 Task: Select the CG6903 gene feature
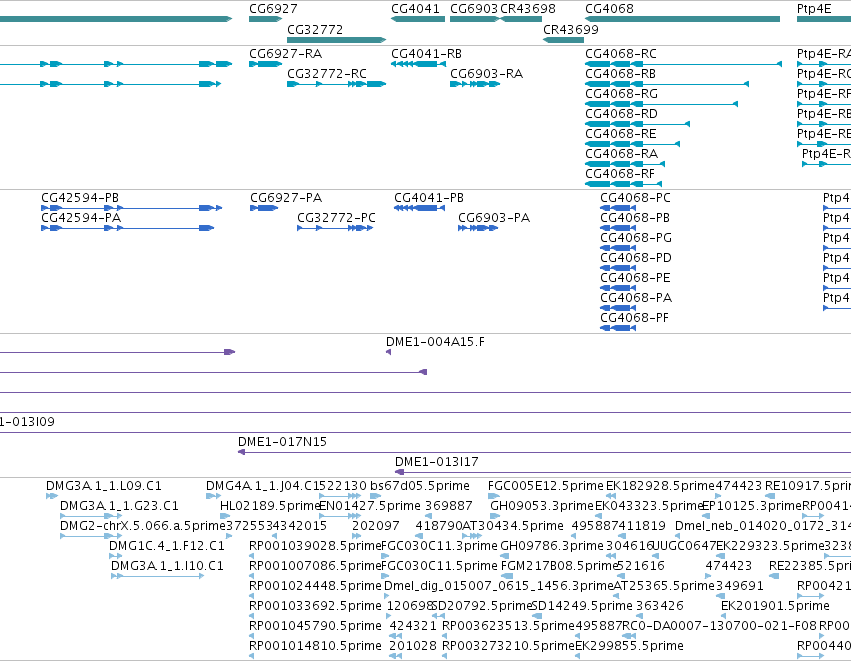(474, 19)
